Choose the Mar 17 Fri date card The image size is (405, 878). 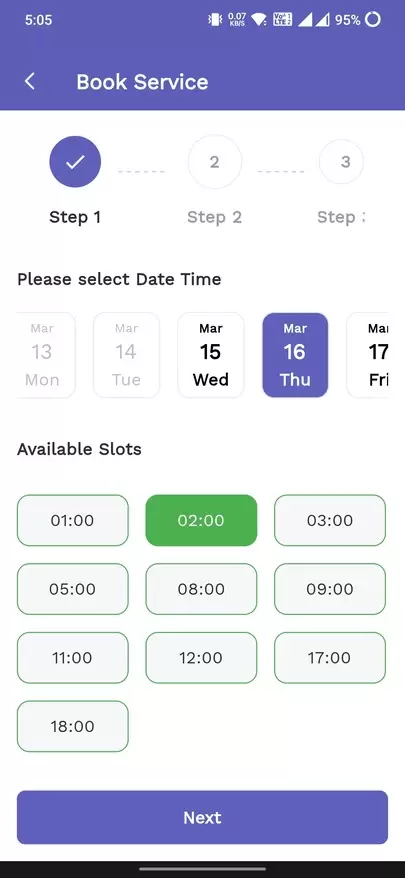coord(367,355)
